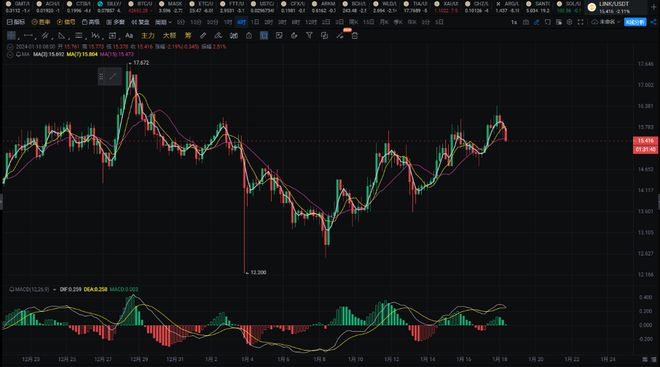660x367 pixels.
Task: Expand the 周期 period dropdown
Action: click(x=163, y=22)
